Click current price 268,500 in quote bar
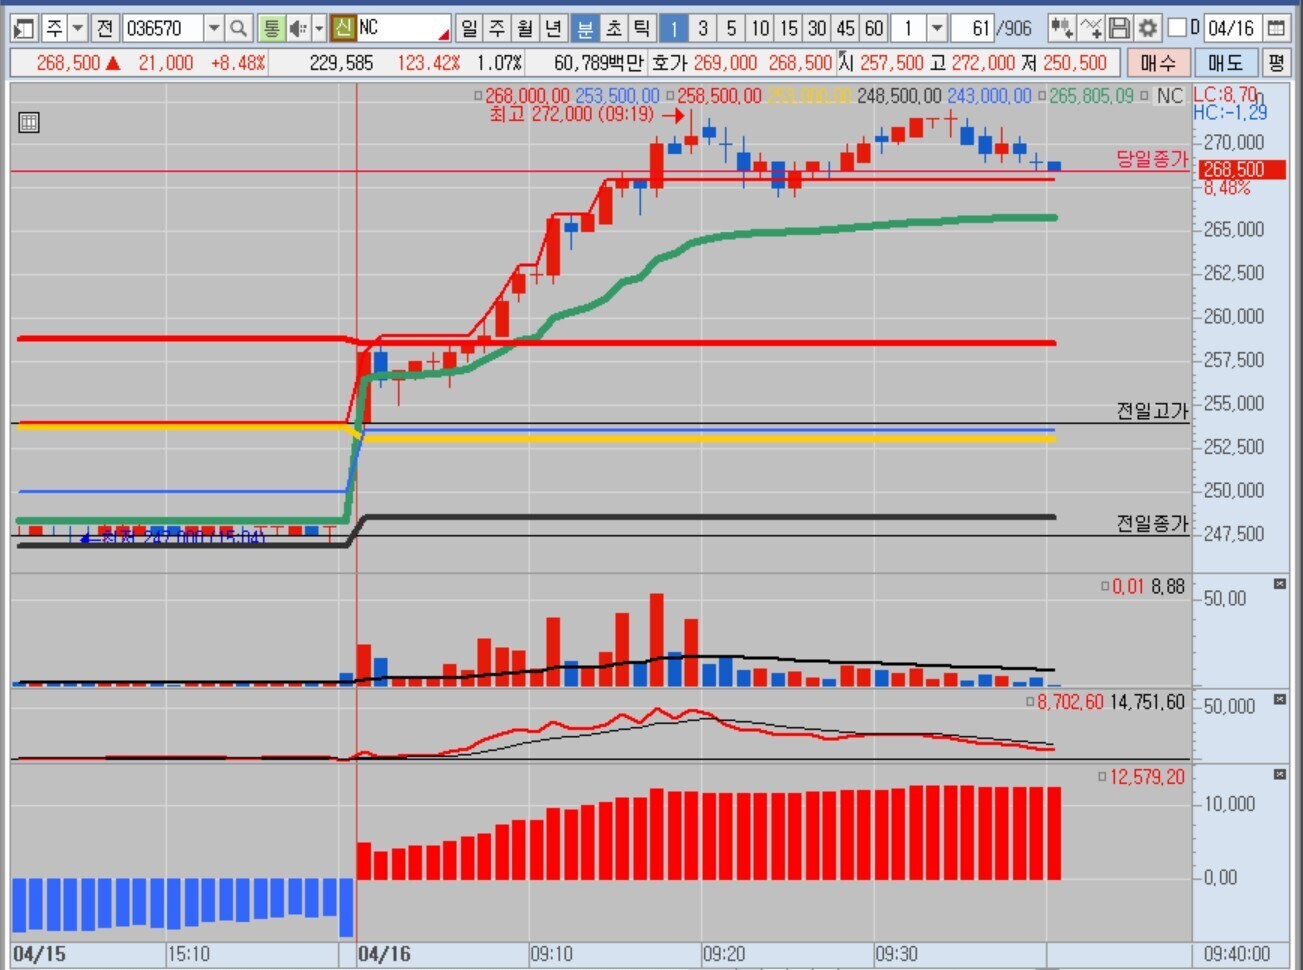This screenshot has height=970, width=1303. click(68, 63)
